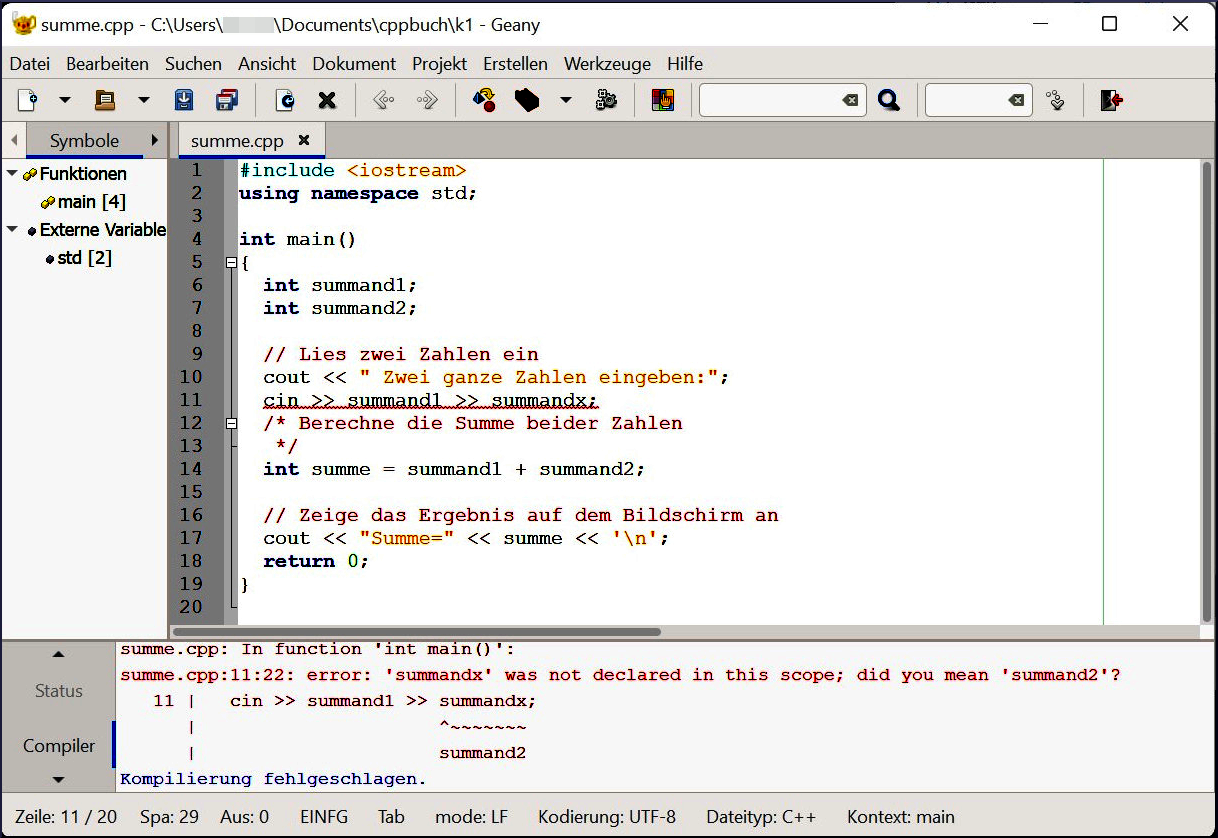Toggle the comment fold marker on line 12

232,424
